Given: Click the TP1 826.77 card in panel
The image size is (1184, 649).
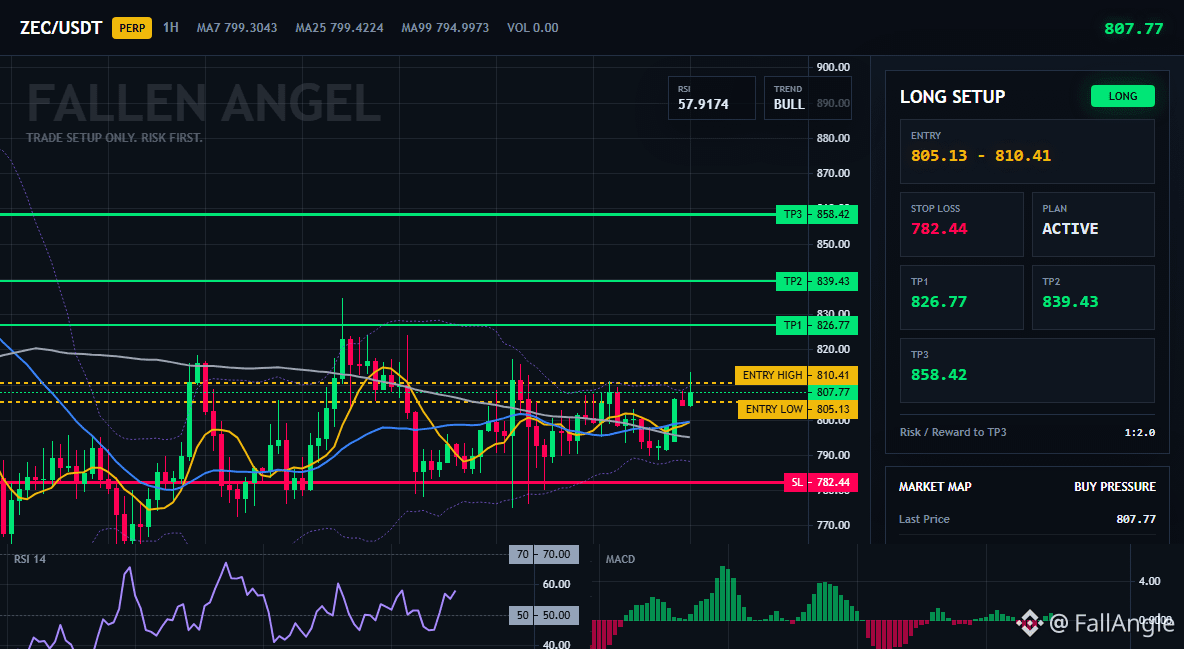Looking at the screenshot, I should [x=961, y=297].
